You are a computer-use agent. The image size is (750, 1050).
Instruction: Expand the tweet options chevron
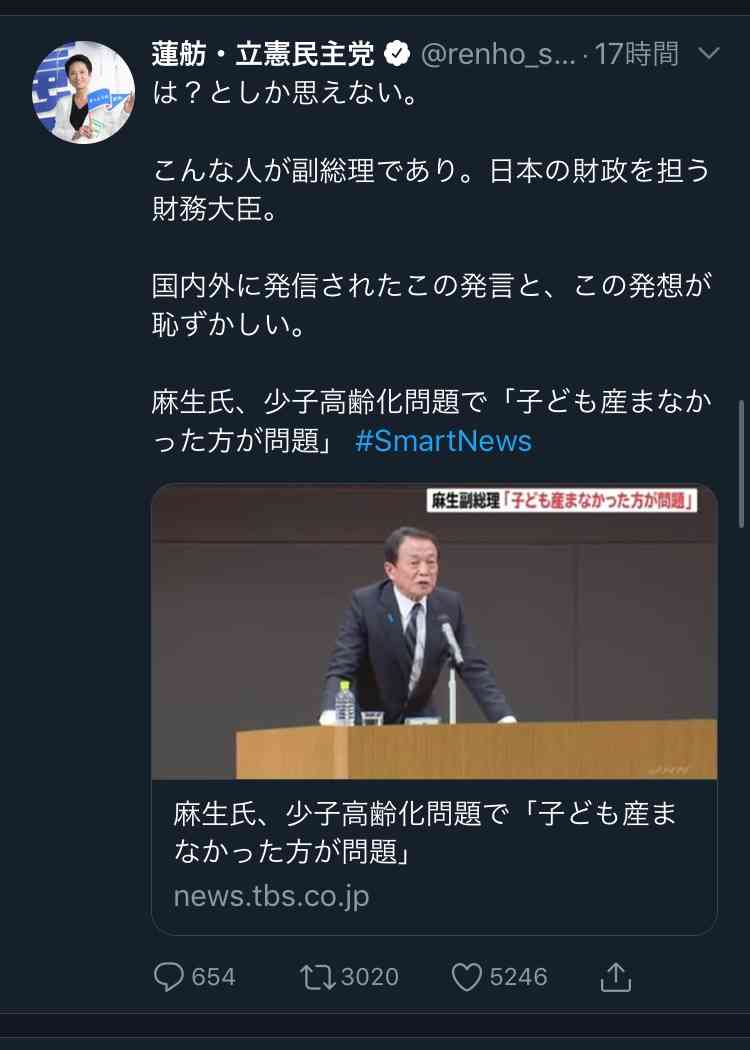pyautogui.click(x=708, y=53)
